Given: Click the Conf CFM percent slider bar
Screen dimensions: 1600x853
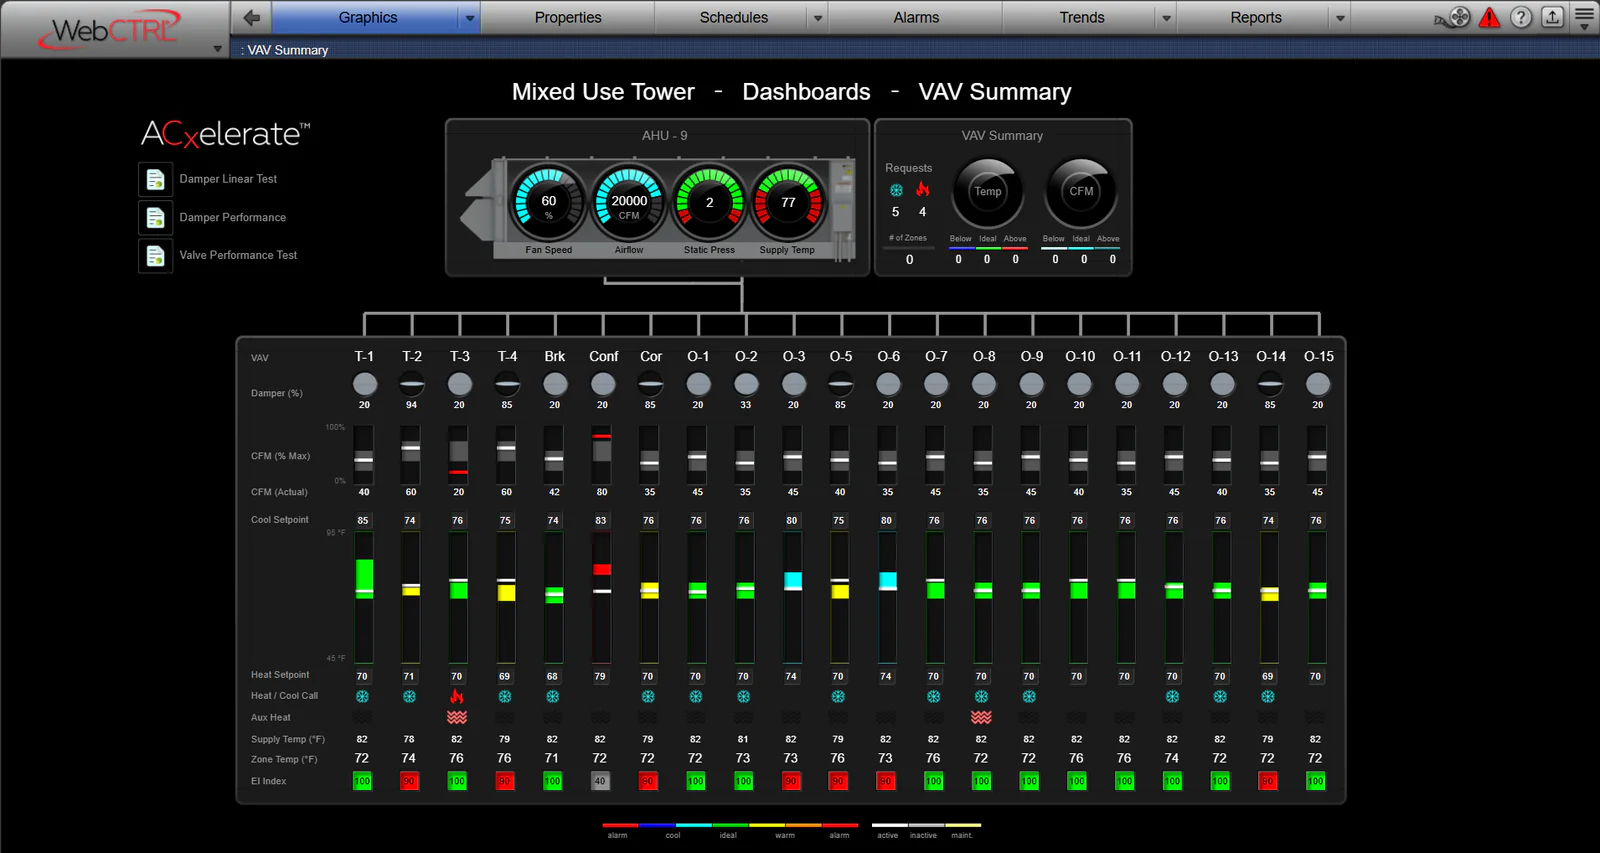Looking at the screenshot, I should 601,455.
